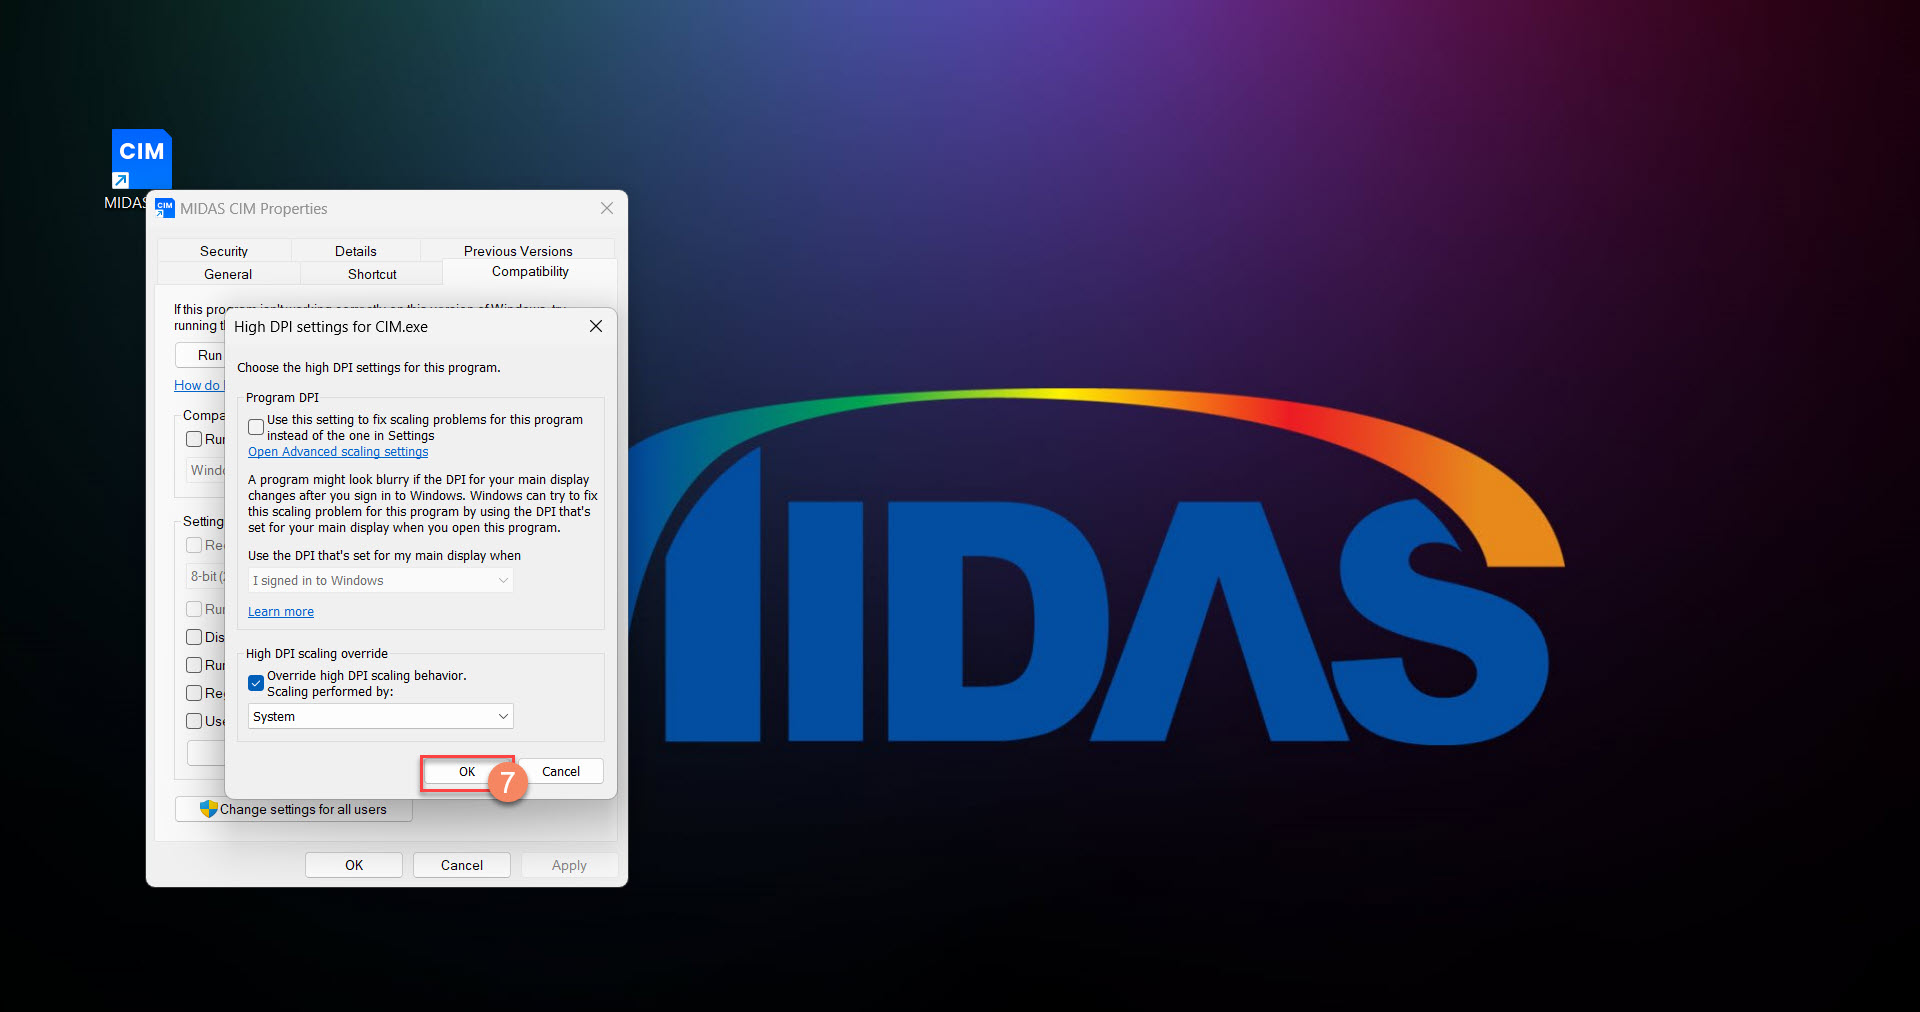Switch to the General tab

(228, 274)
